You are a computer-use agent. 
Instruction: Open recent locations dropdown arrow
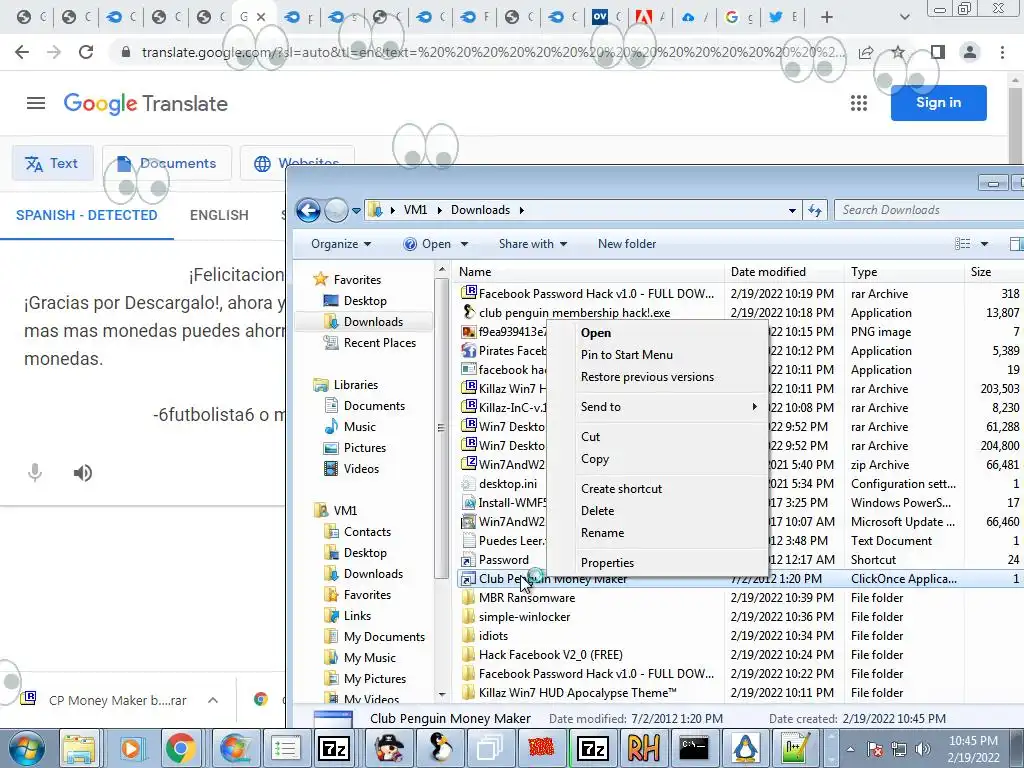(x=356, y=211)
